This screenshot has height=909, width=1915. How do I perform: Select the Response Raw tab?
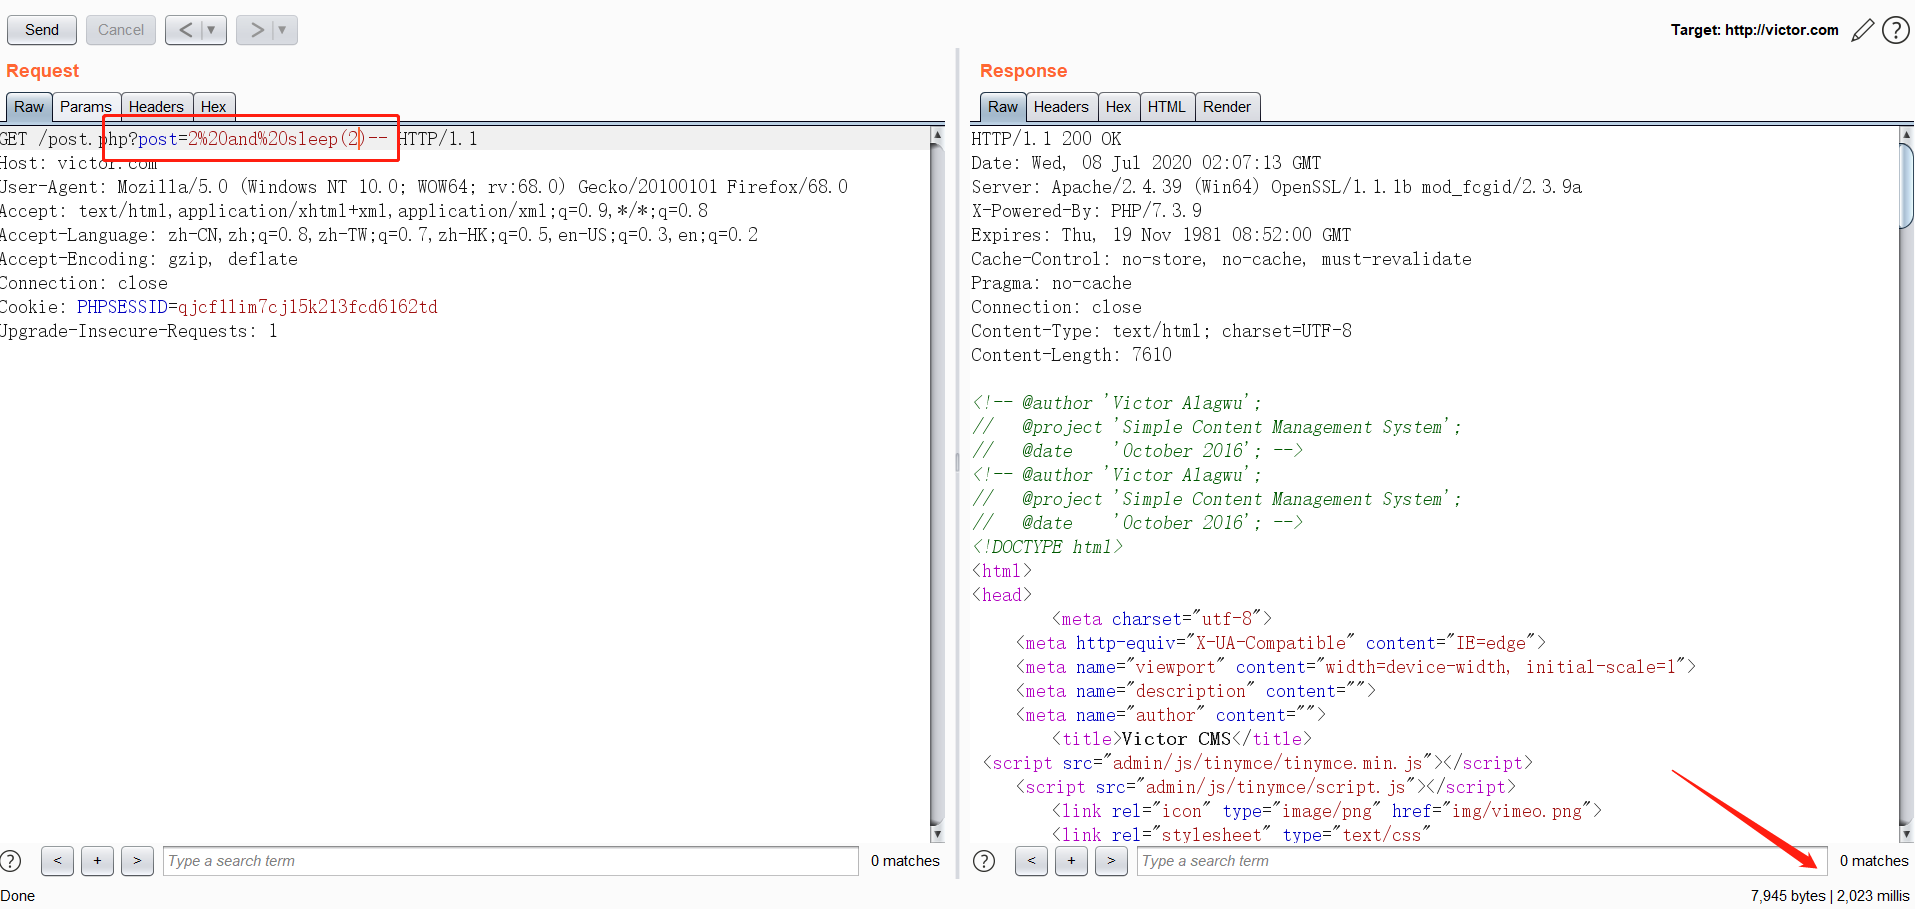point(1003,107)
